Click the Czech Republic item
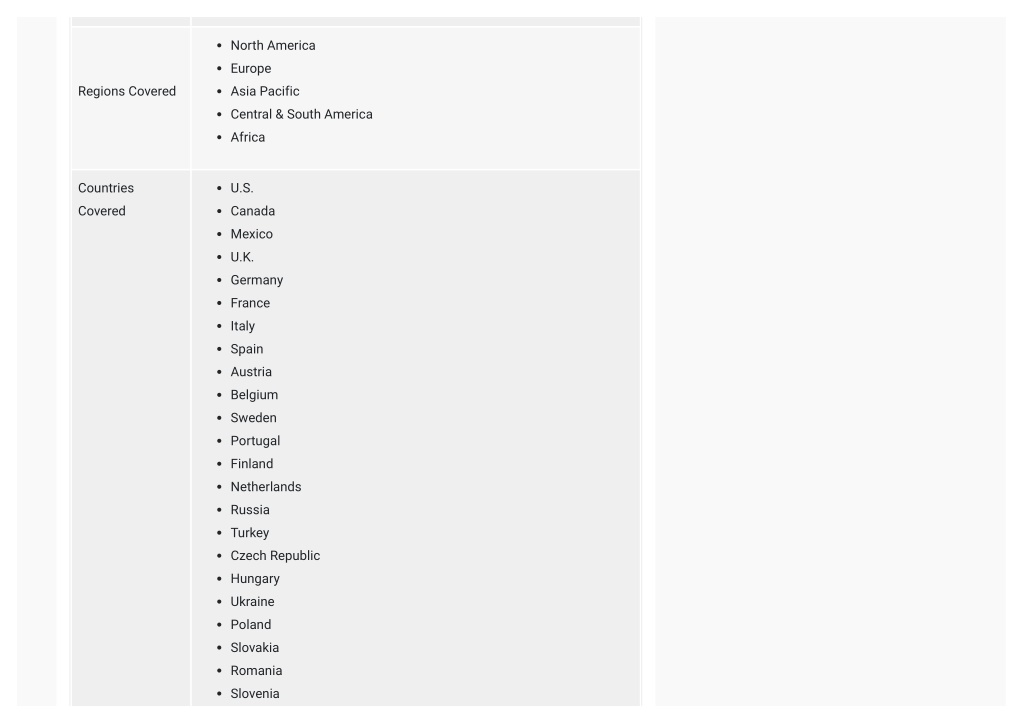The image size is (1024, 723). click(275, 556)
